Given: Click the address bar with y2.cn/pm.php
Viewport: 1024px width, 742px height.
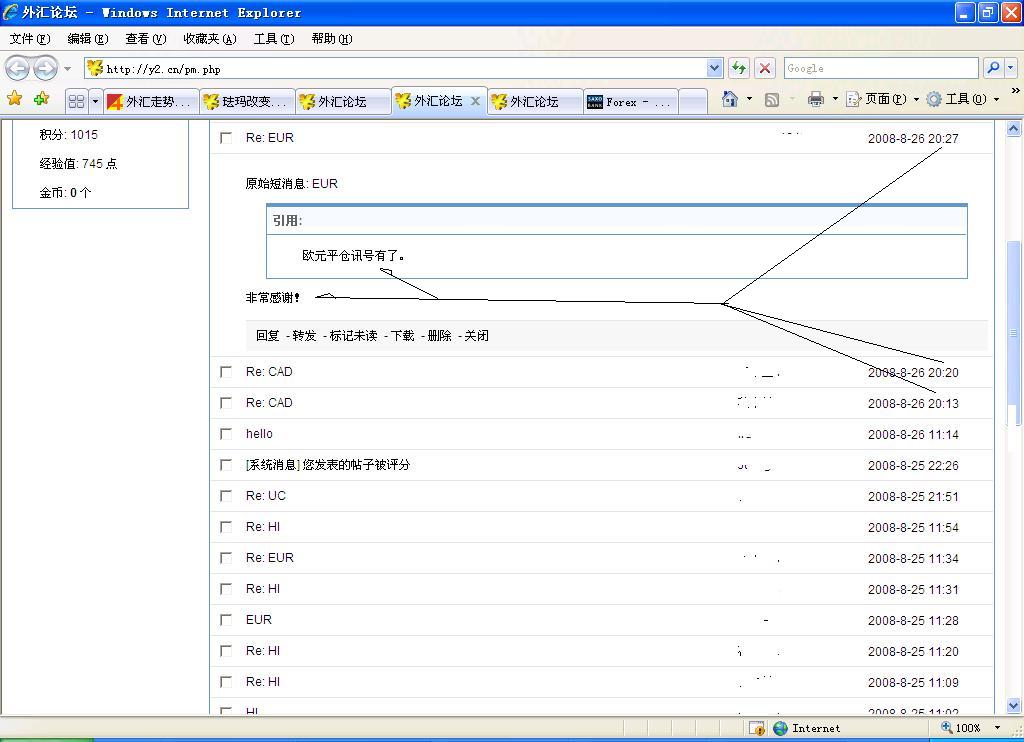Looking at the screenshot, I should [x=395, y=69].
